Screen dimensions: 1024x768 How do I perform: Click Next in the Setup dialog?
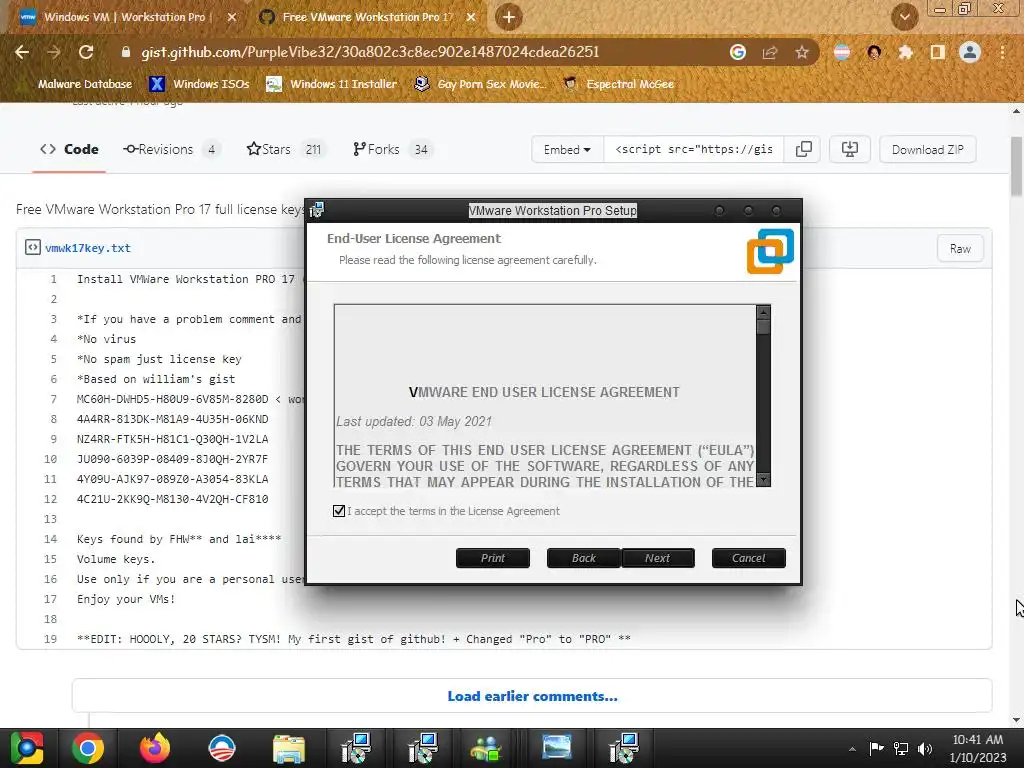click(x=658, y=558)
